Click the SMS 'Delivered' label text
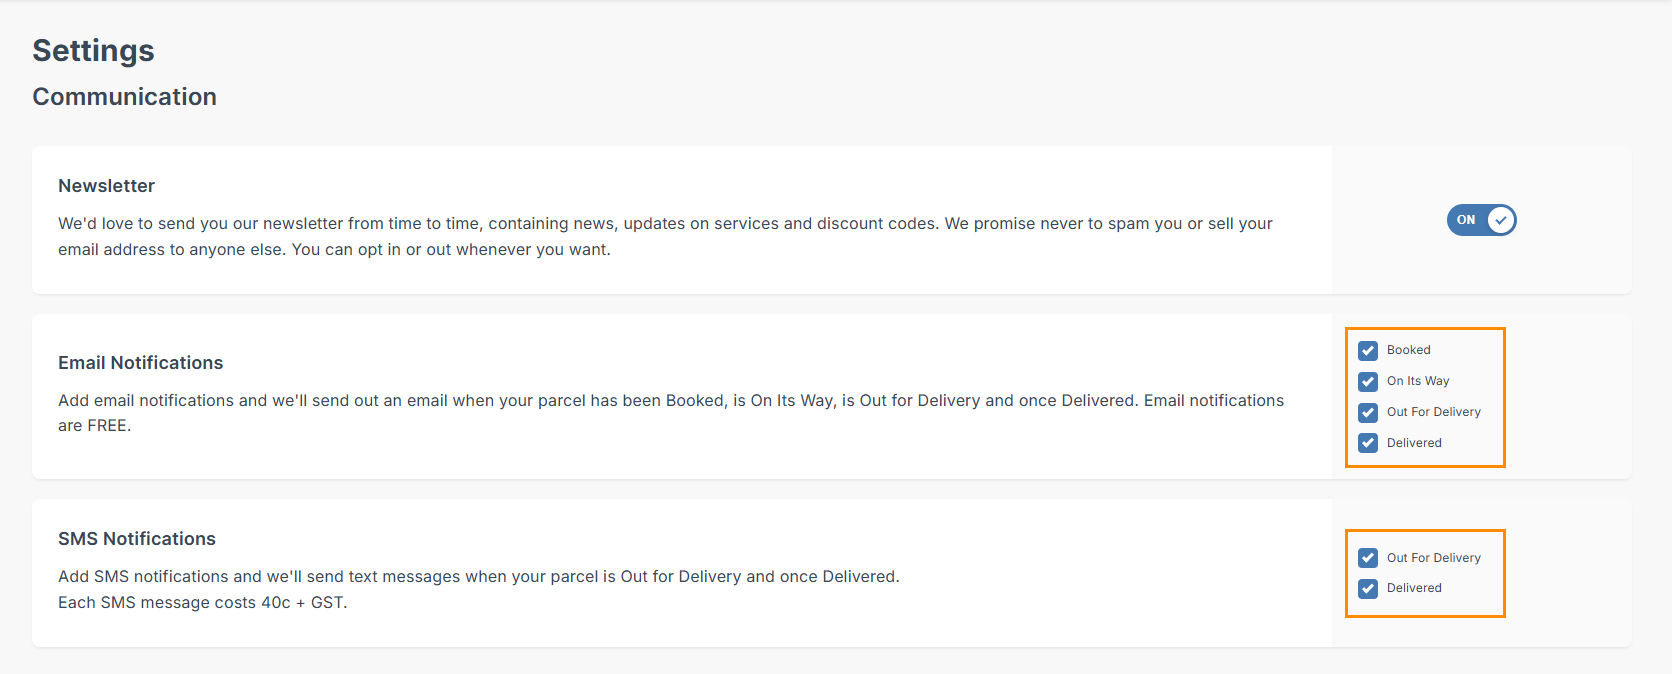1672x674 pixels. coord(1414,588)
